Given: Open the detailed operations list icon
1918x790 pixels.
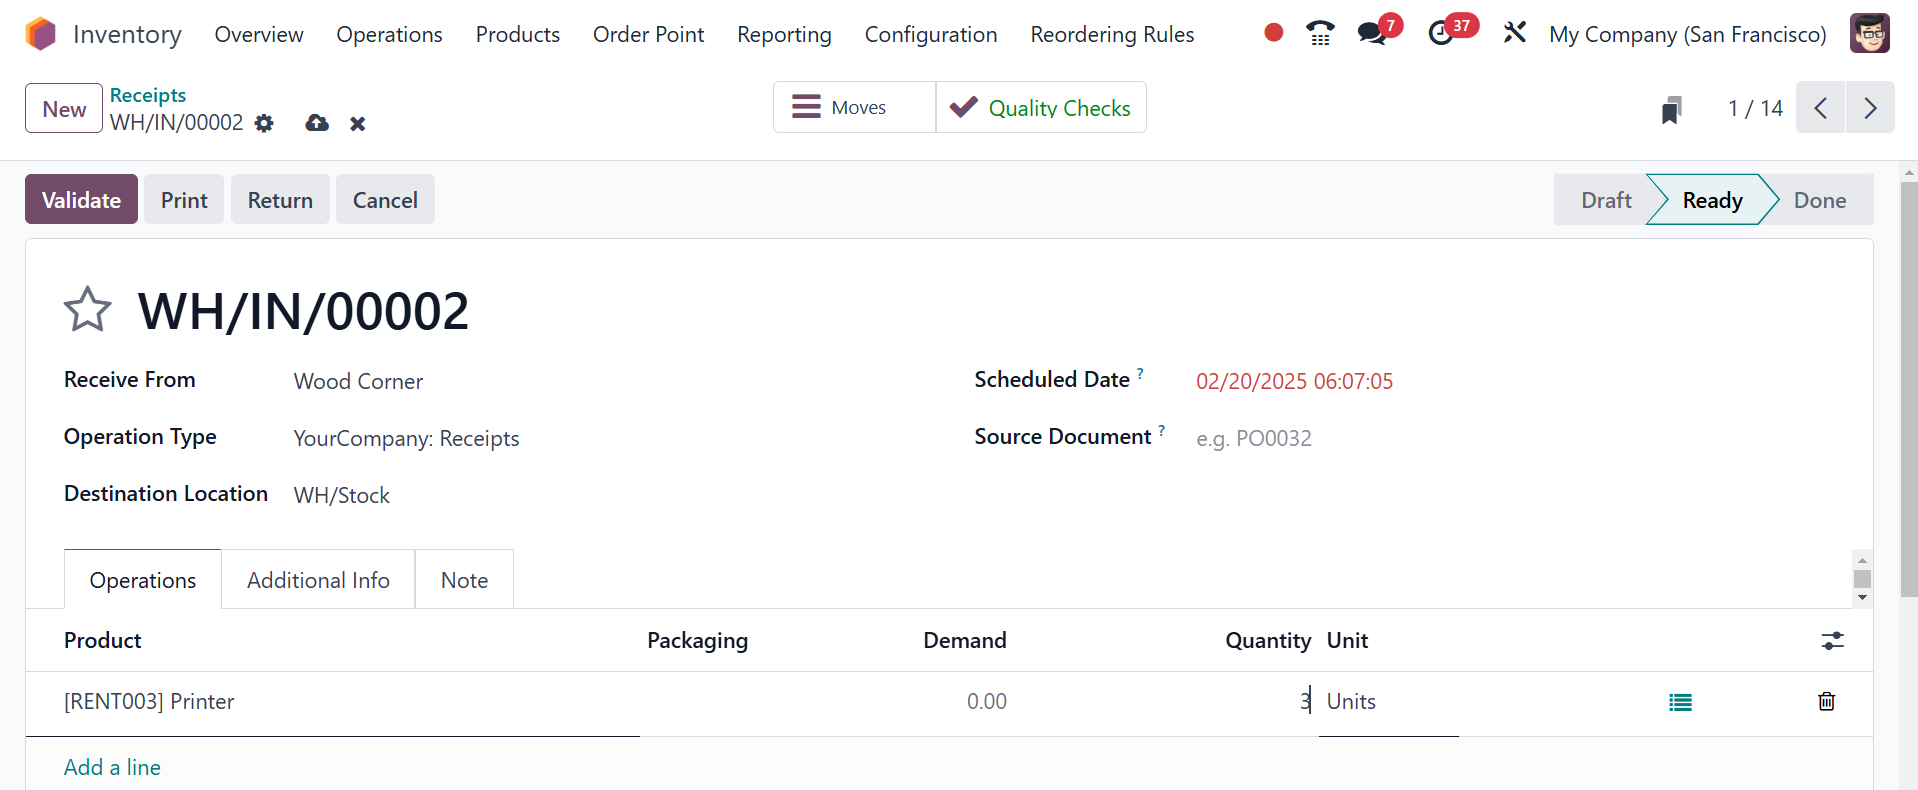Looking at the screenshot, I should (x=1680, y=702).
